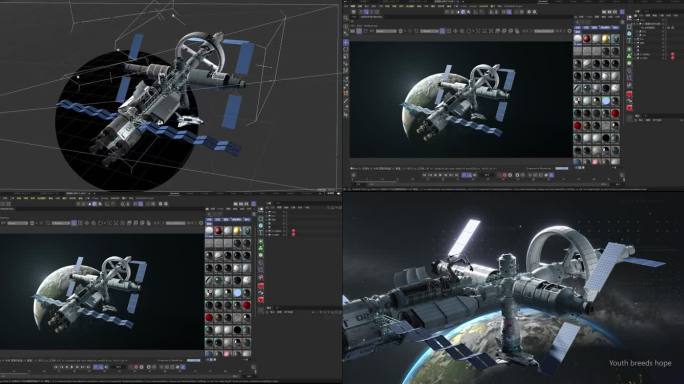Click the purple highlighted tool in top-right window's left toolbar
Screen dimensions: 684x384
tap(346, 43)
